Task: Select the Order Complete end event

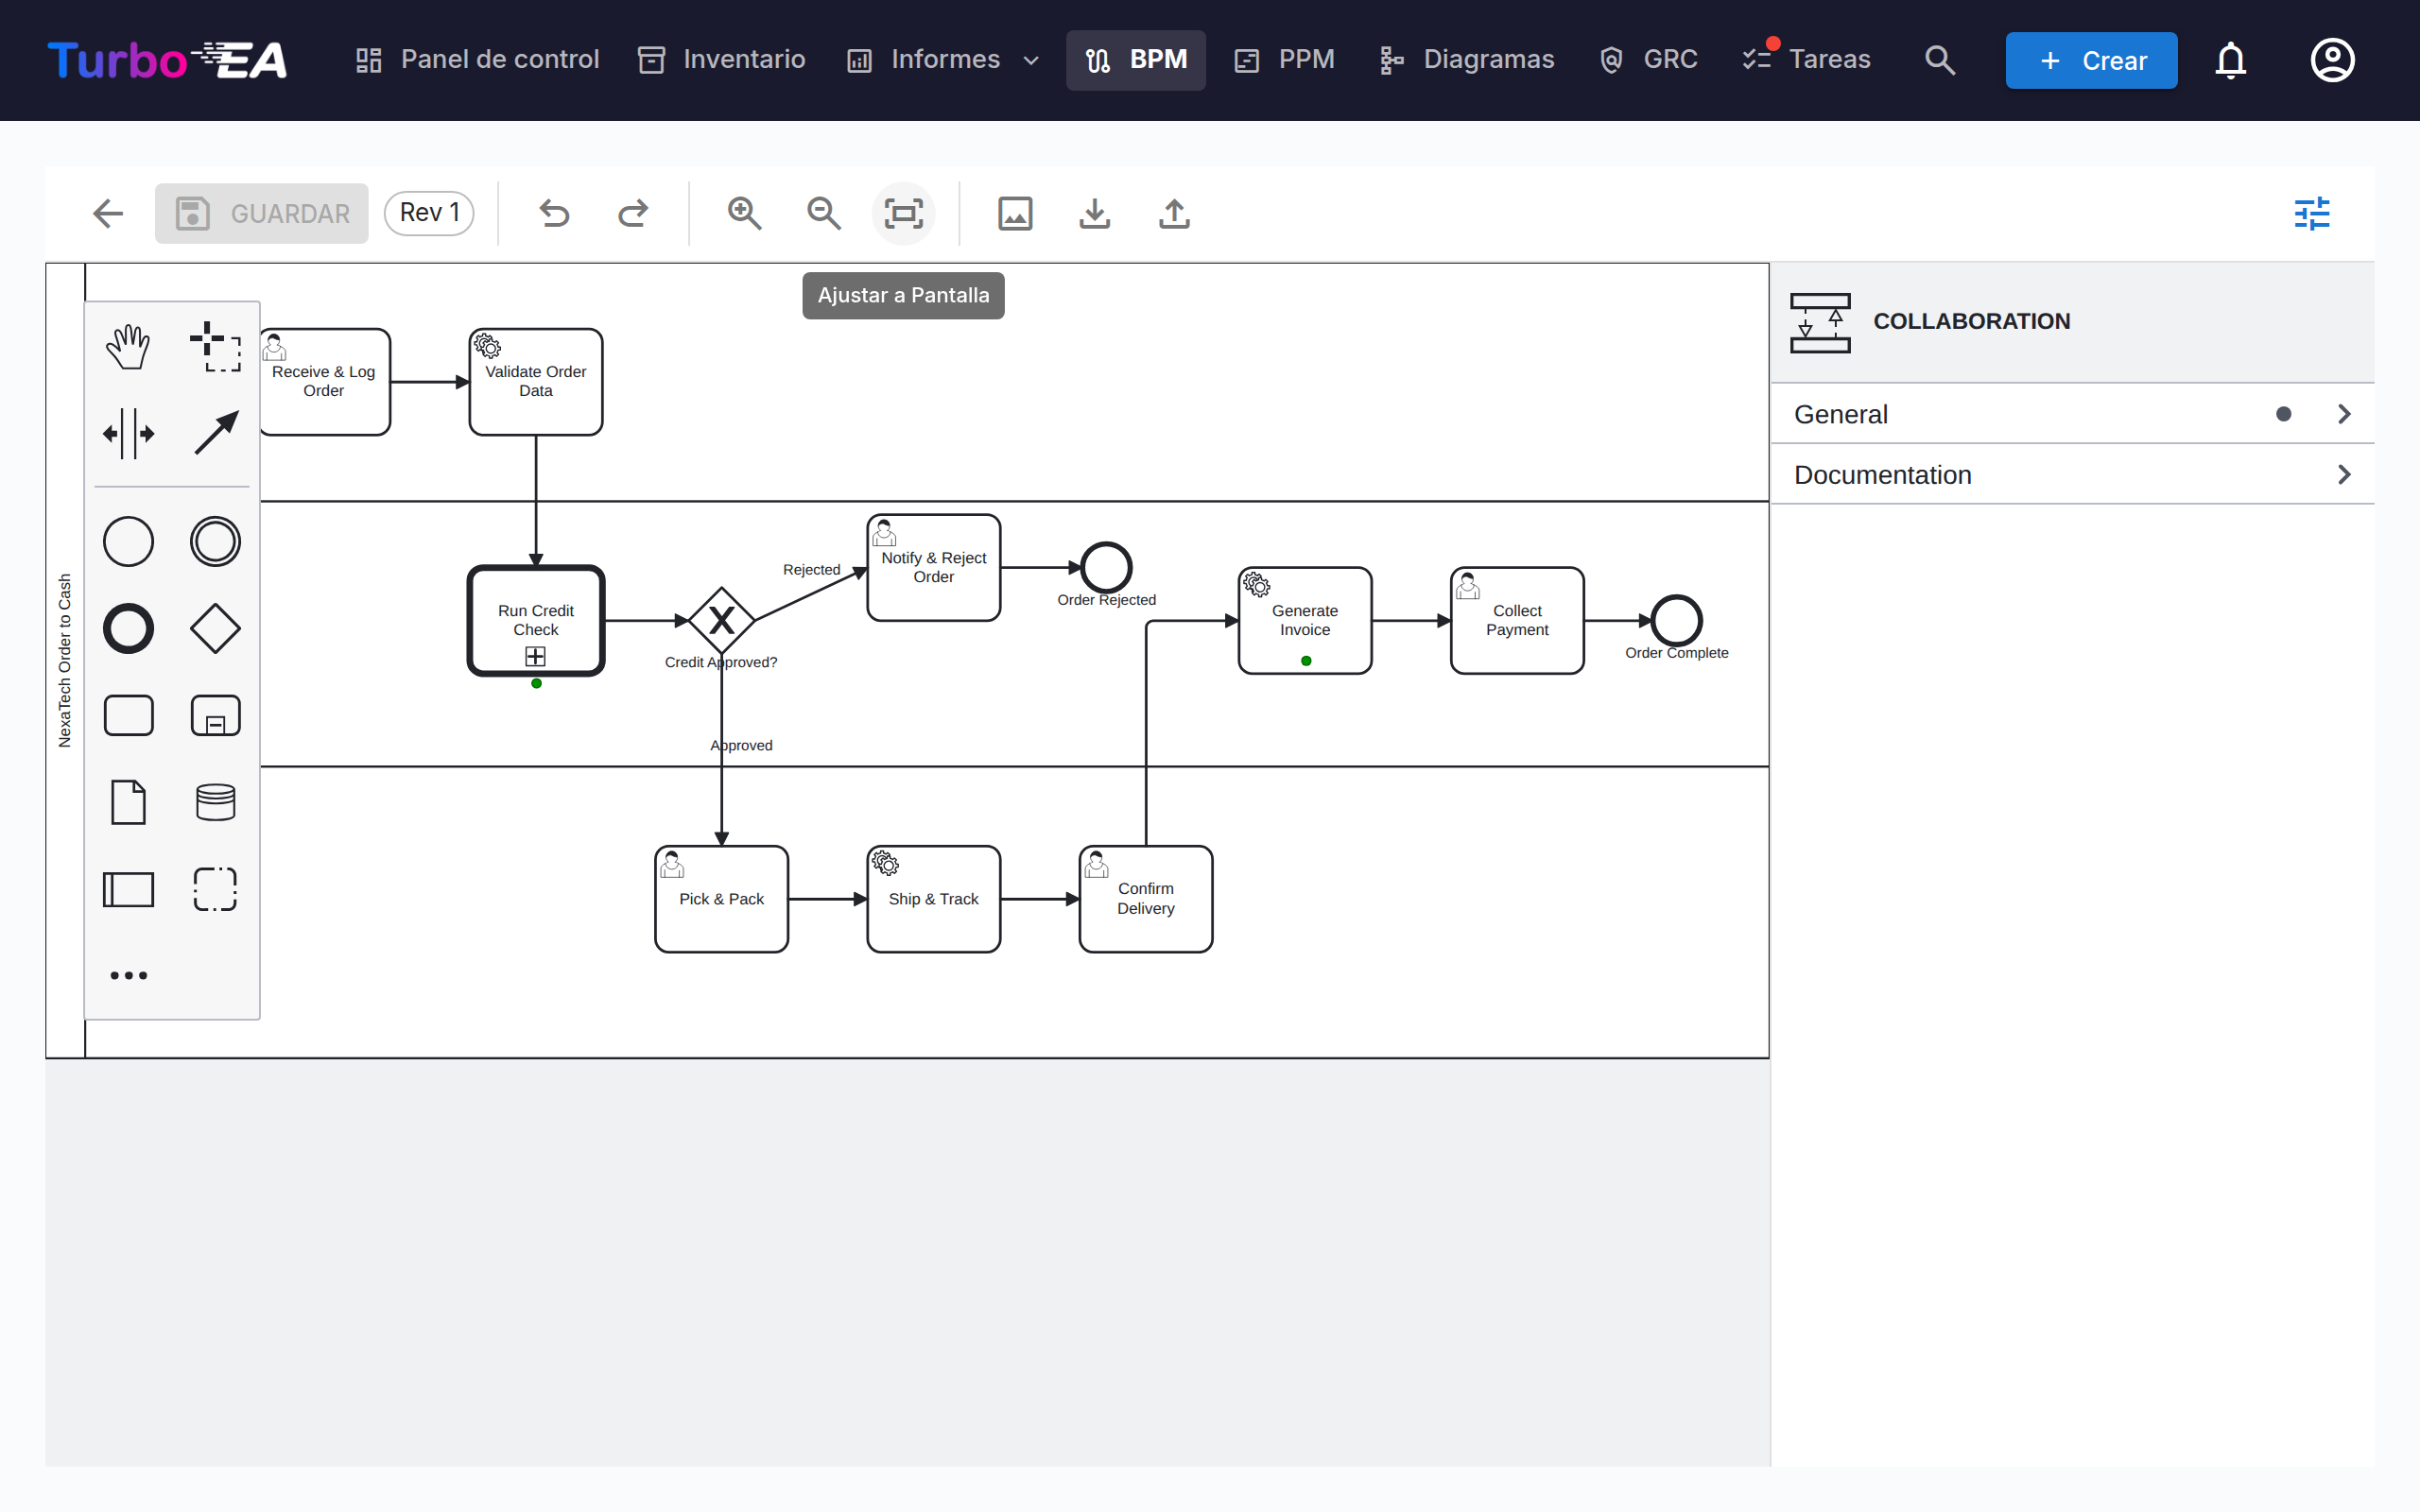Action: pos(1677,620)
